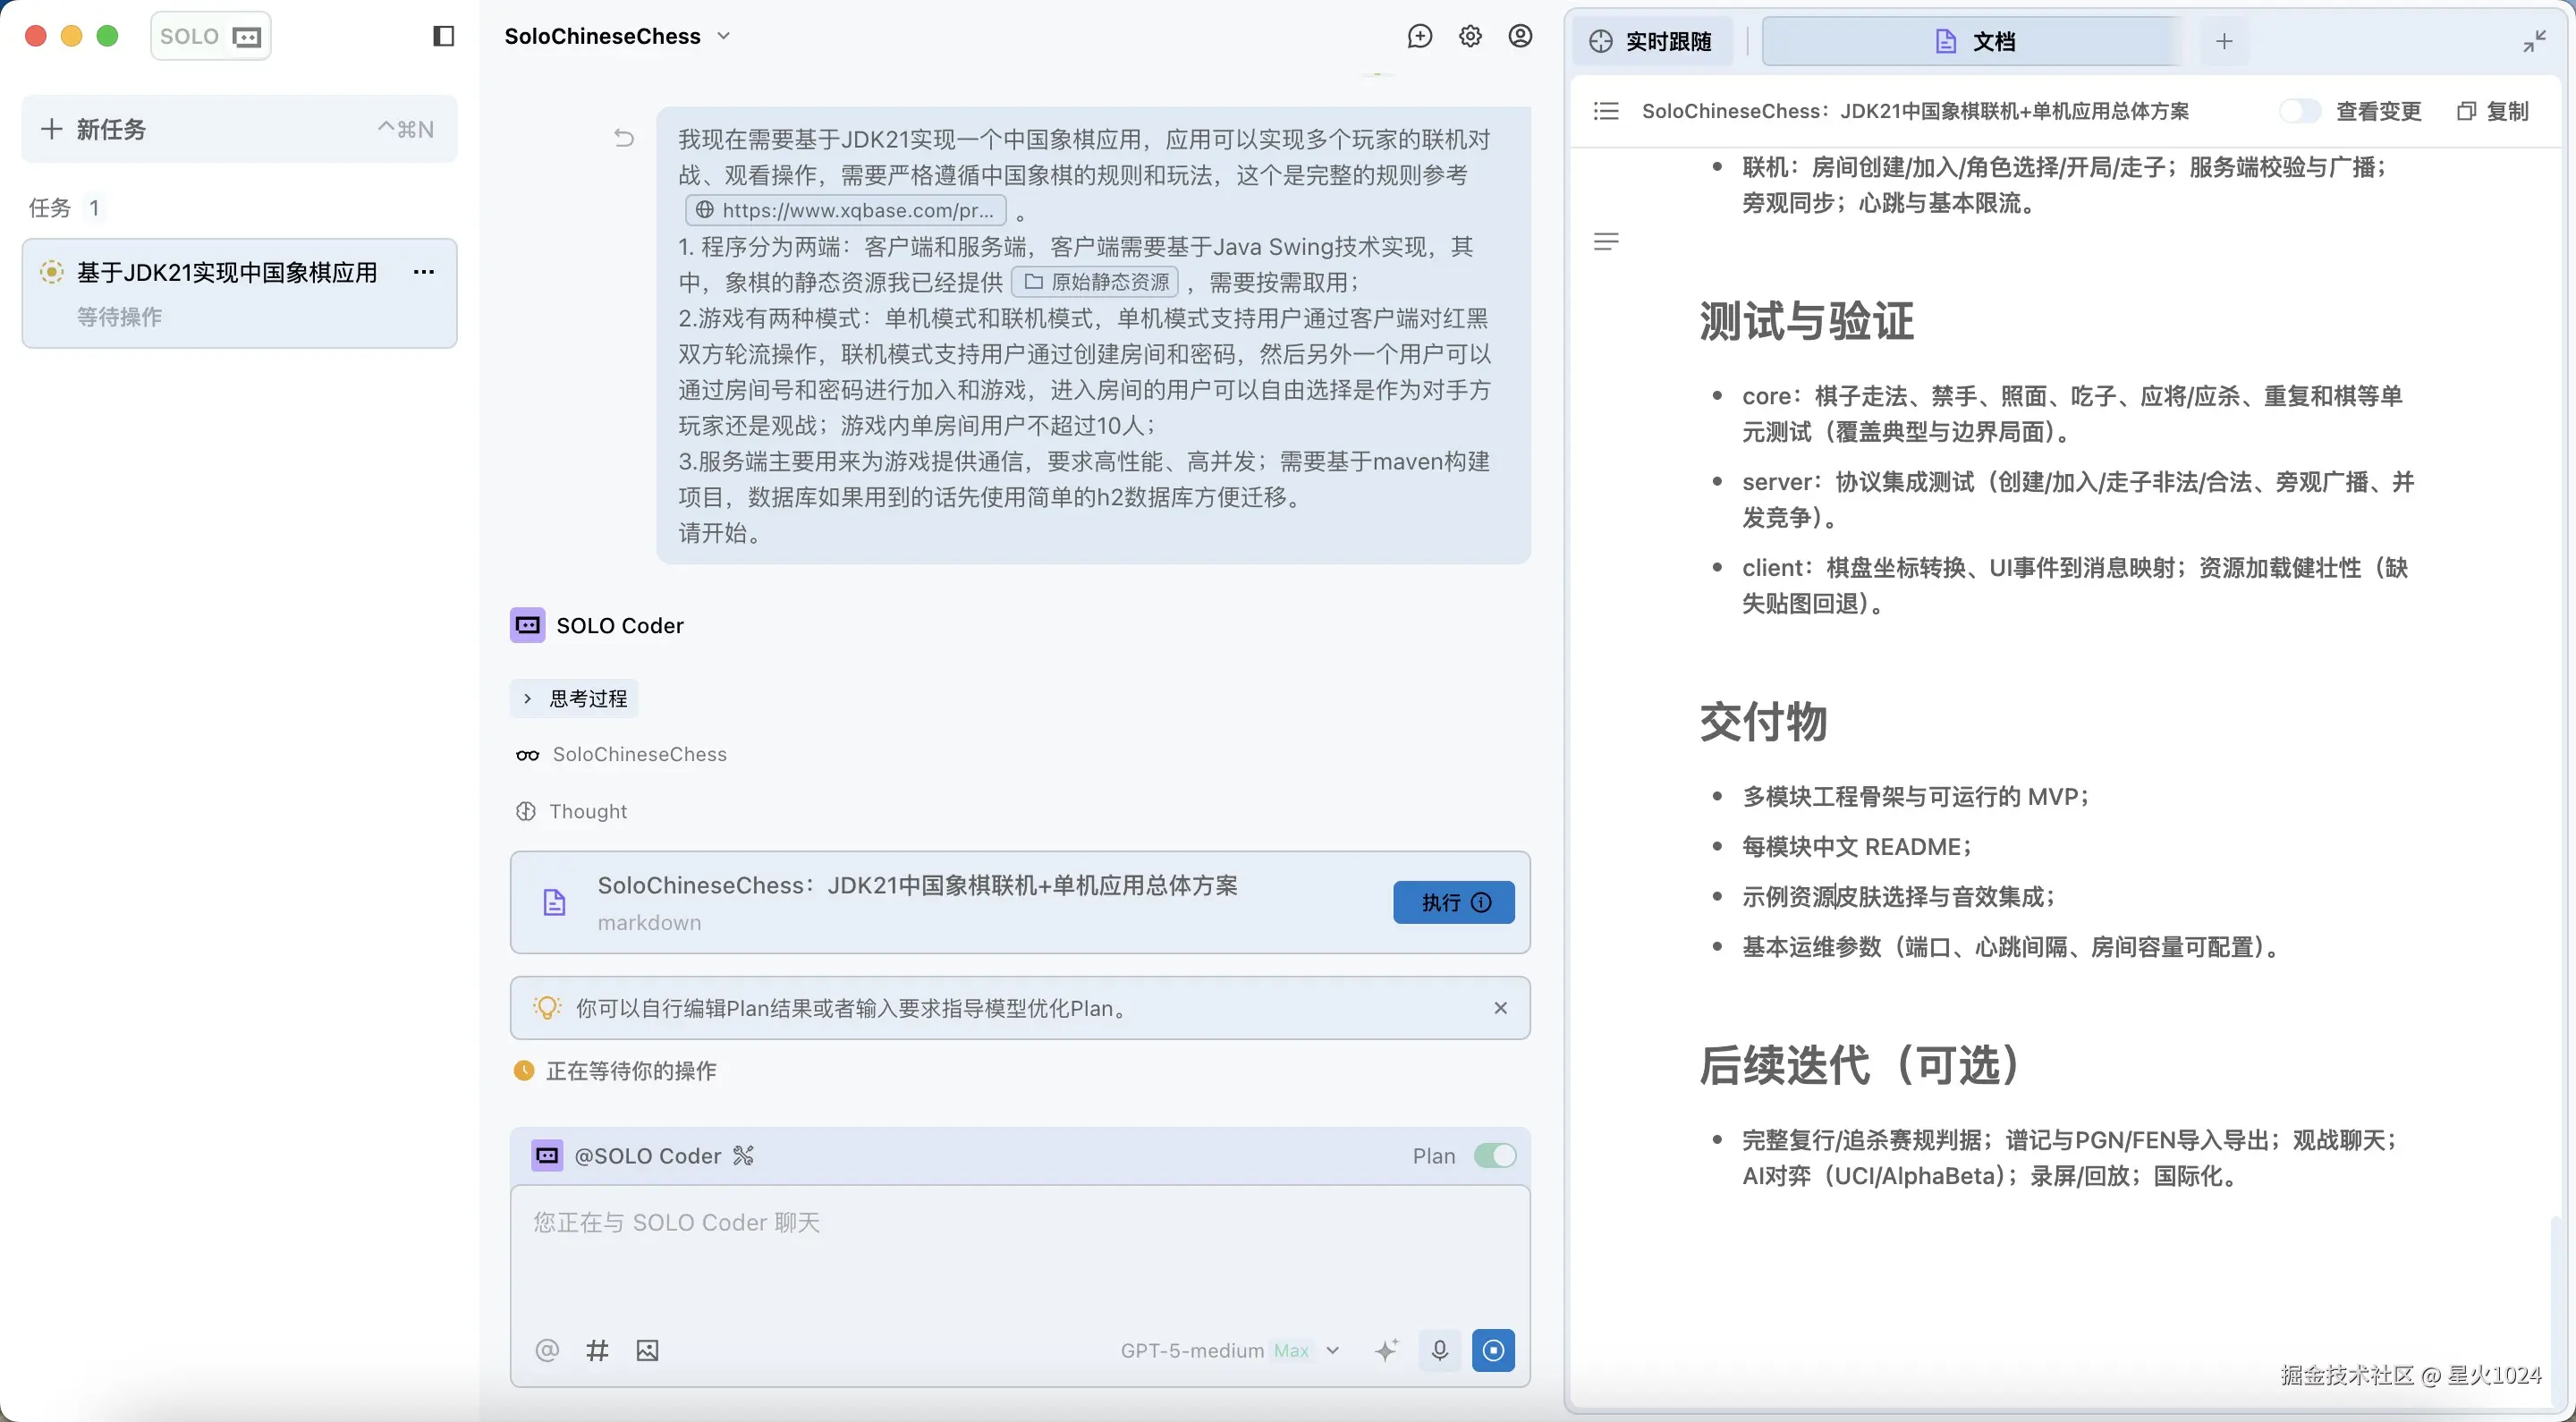Viewport: 2576px width, 1422px height.
Task: Click the hashtag context icon
Action: [x=597, y=1350]
